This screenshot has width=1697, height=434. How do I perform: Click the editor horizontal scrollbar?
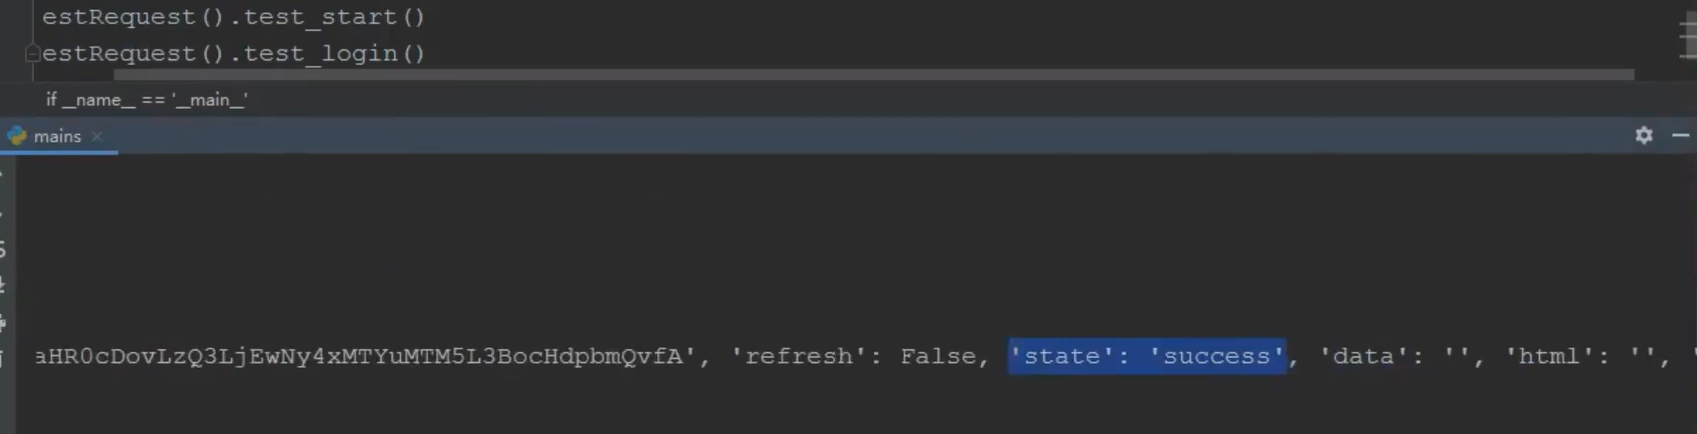873,74
